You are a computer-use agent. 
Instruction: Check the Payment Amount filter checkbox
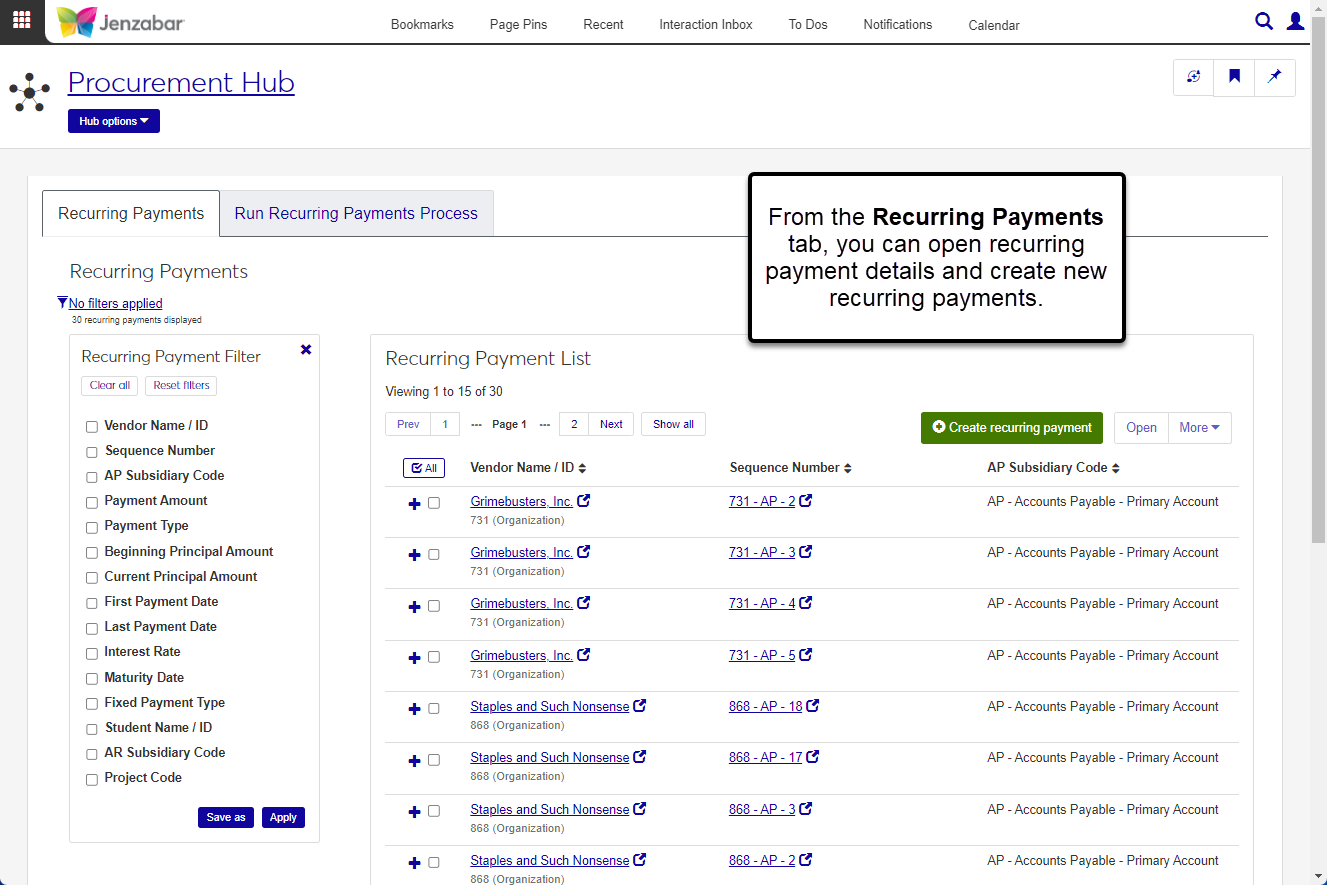(x=92, y=502)
